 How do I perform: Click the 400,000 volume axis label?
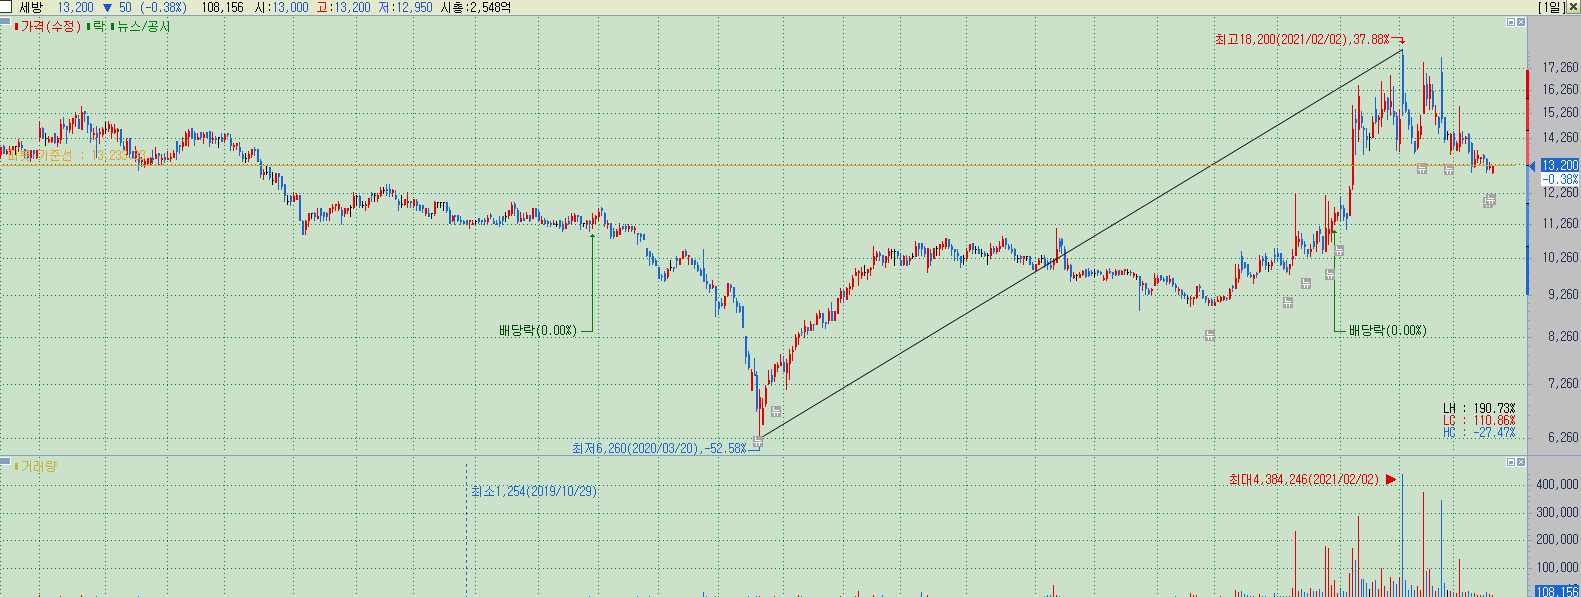[x=1558, y=484]
